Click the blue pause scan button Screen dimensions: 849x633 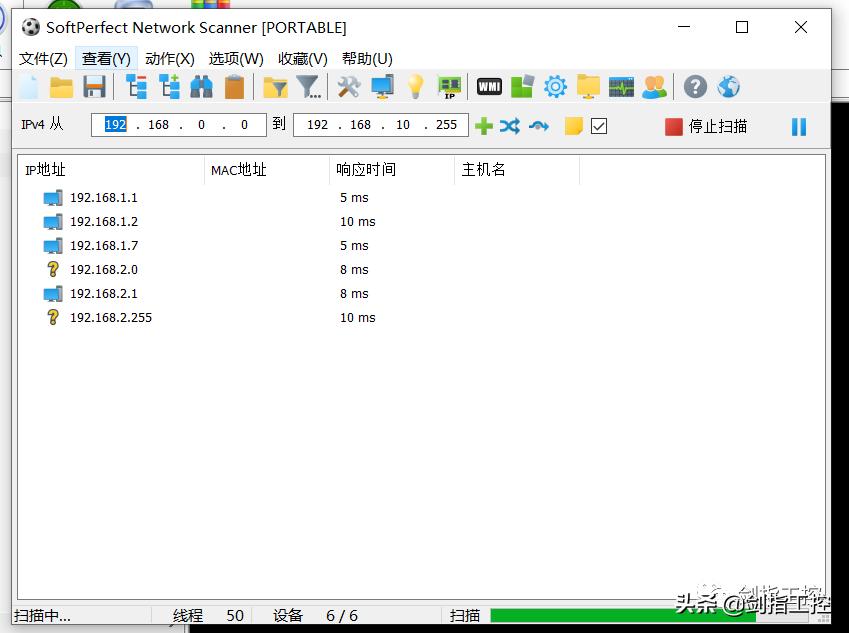[x=798, y=126]
